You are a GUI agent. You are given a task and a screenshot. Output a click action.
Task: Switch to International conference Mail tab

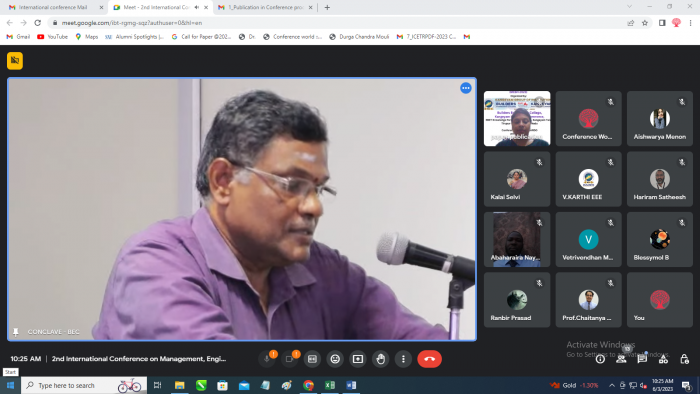point(53,7)
